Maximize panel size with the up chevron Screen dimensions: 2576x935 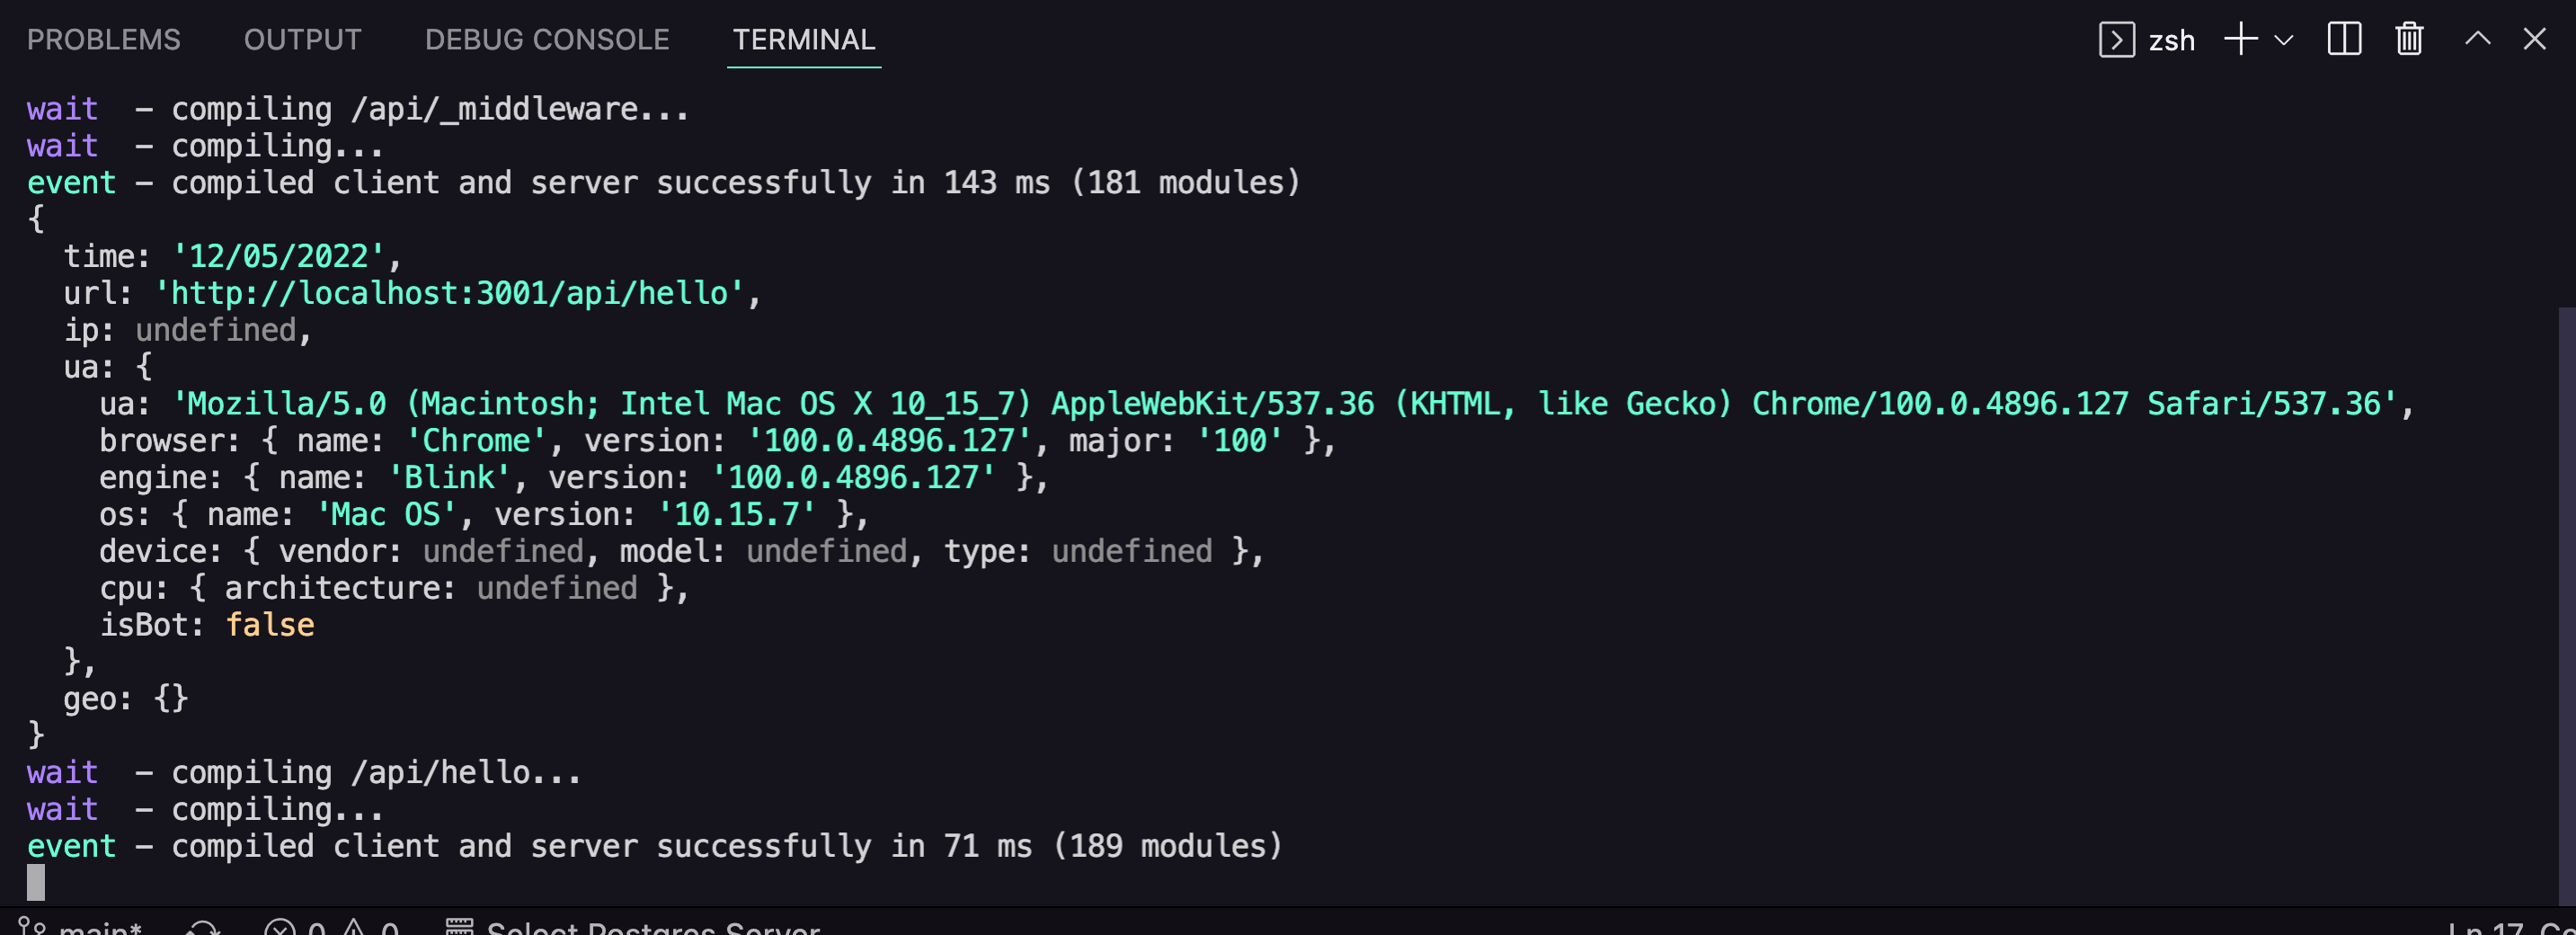click(2477, 40)
